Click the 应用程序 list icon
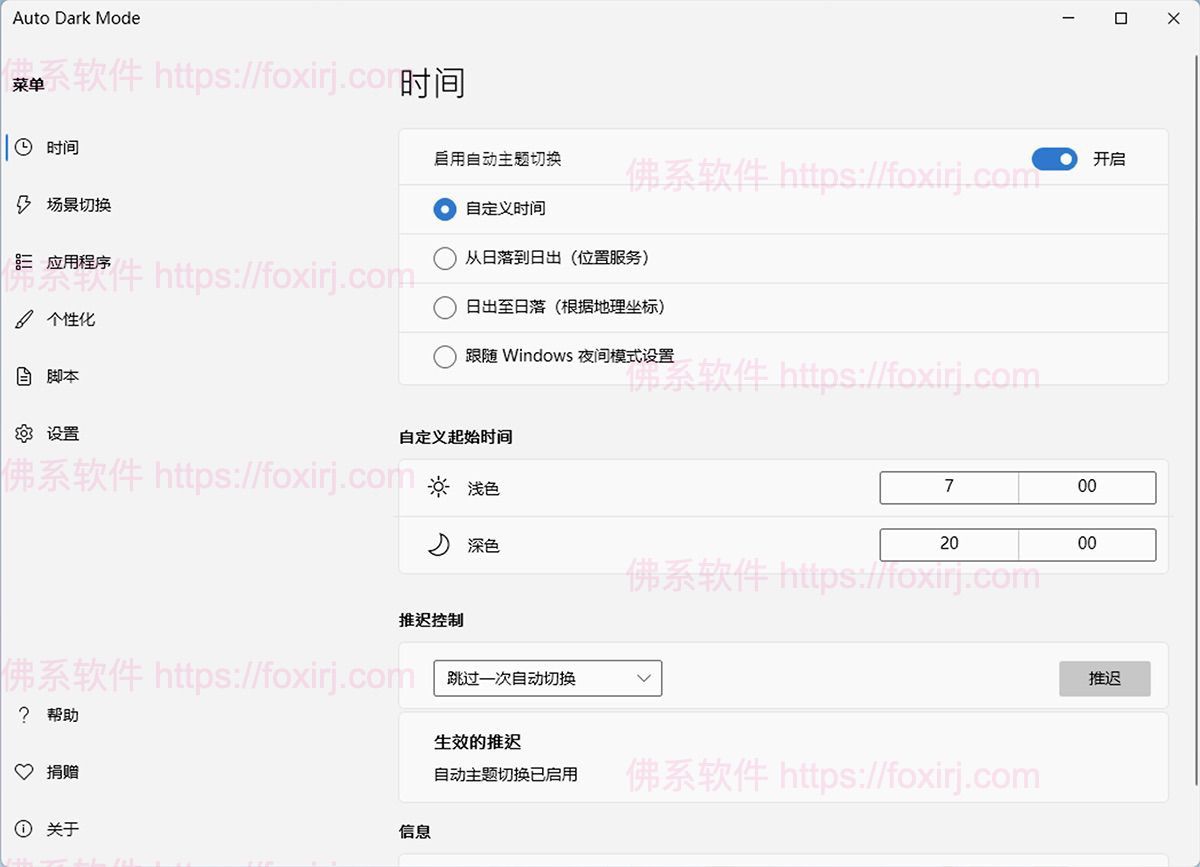Viewport: 1200px width, 867px height. pos(25,261)
